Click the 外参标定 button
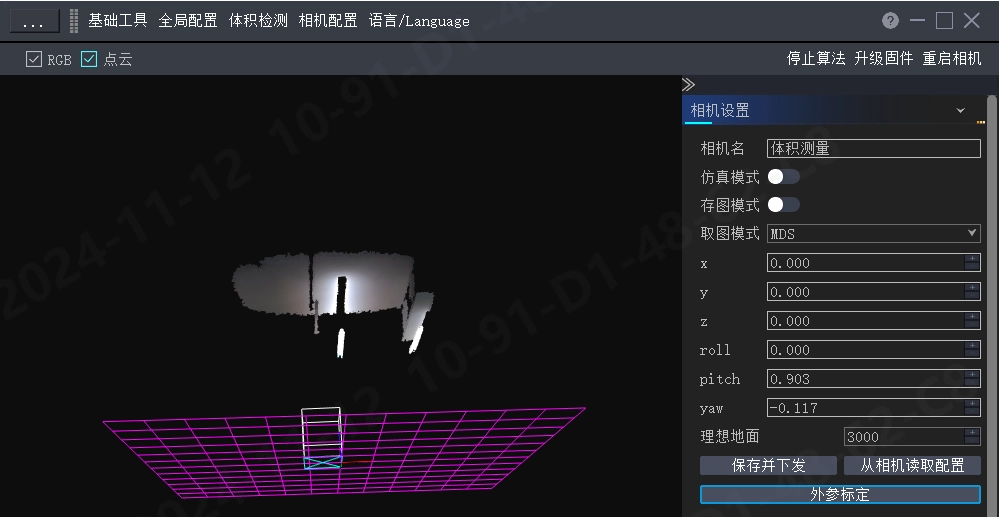This screenshot has height=517, width=999. [x=840, y=495]
